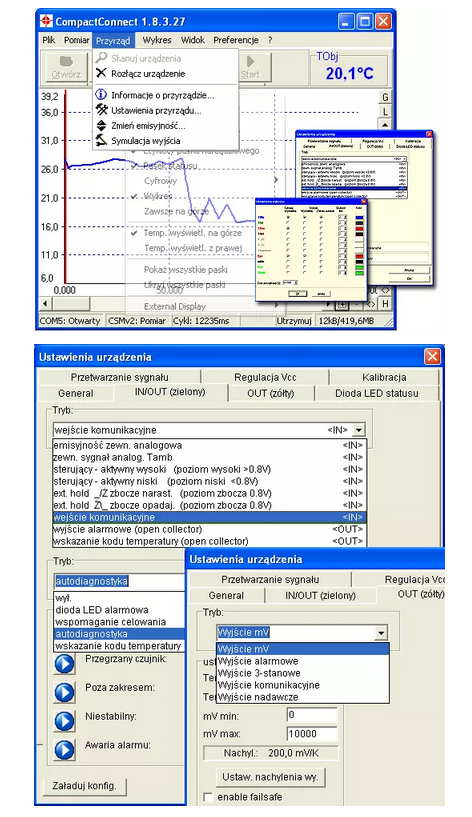Click the Ustaw. nachylenia wy. button
This screenshot has height=817, width=472.
pos(270,777)
